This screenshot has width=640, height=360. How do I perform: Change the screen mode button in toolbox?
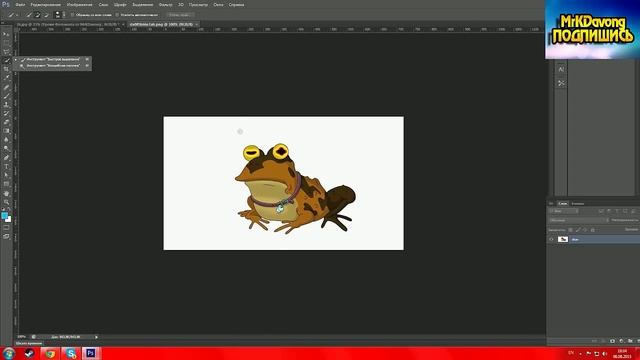(x=6, y=236)
